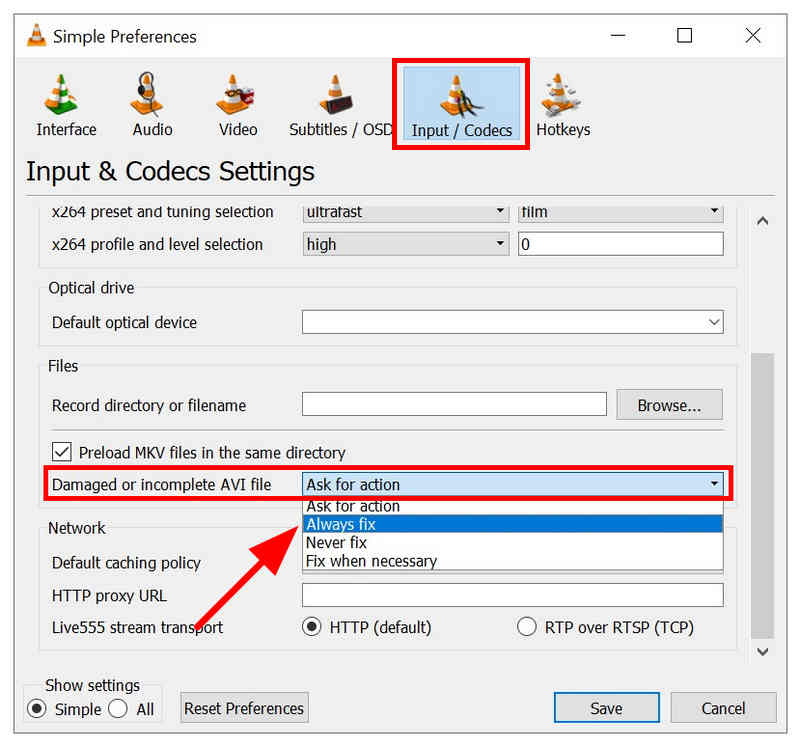This screenshot has height=747, width=800.
Task: Click the Browse button for record directory
Action: click(669, 404)
